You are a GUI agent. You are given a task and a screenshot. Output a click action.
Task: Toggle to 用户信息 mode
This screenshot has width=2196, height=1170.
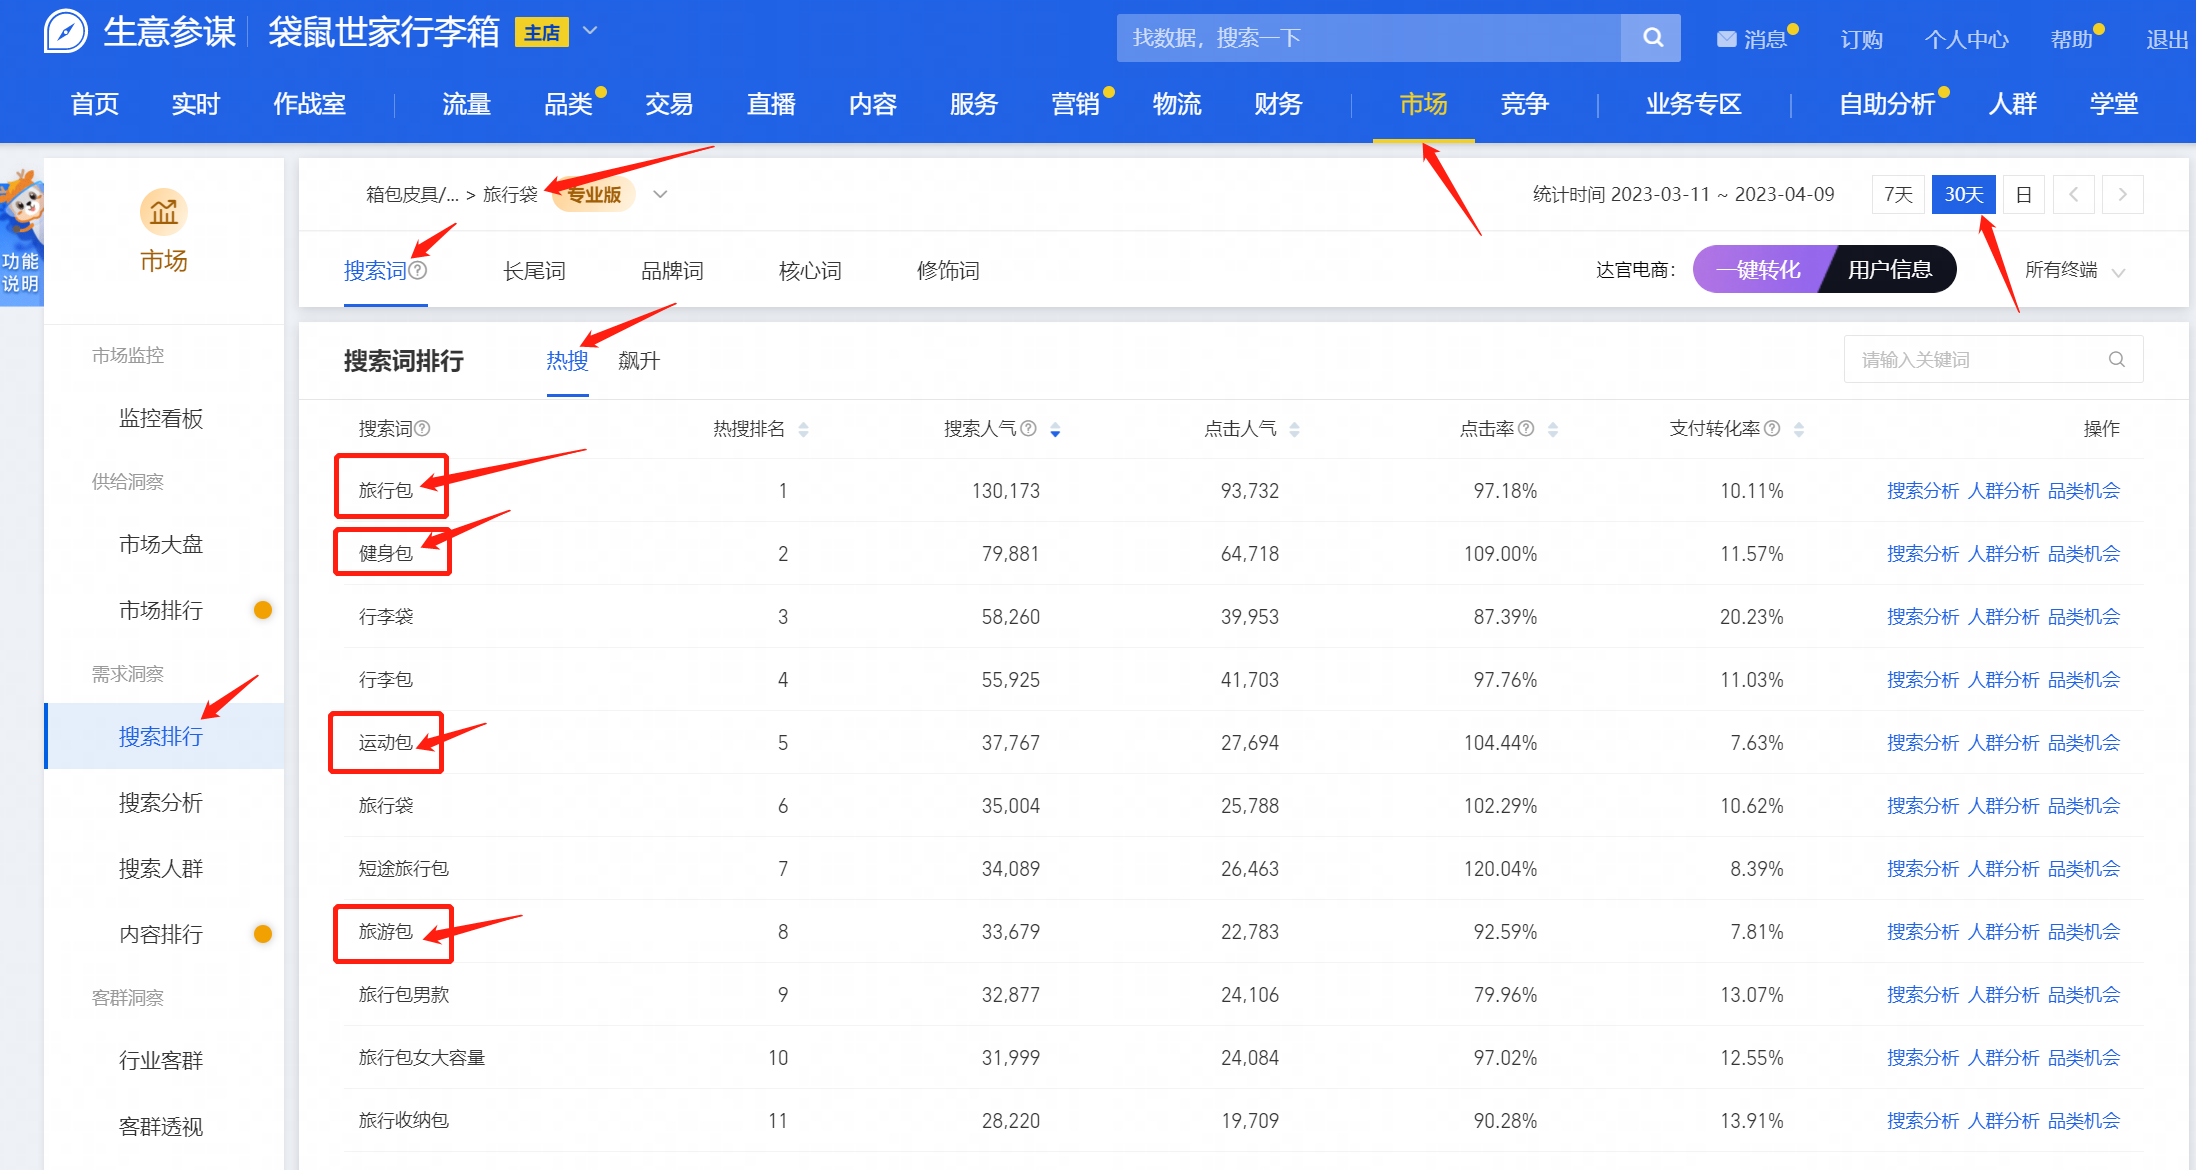(1889, 269)
